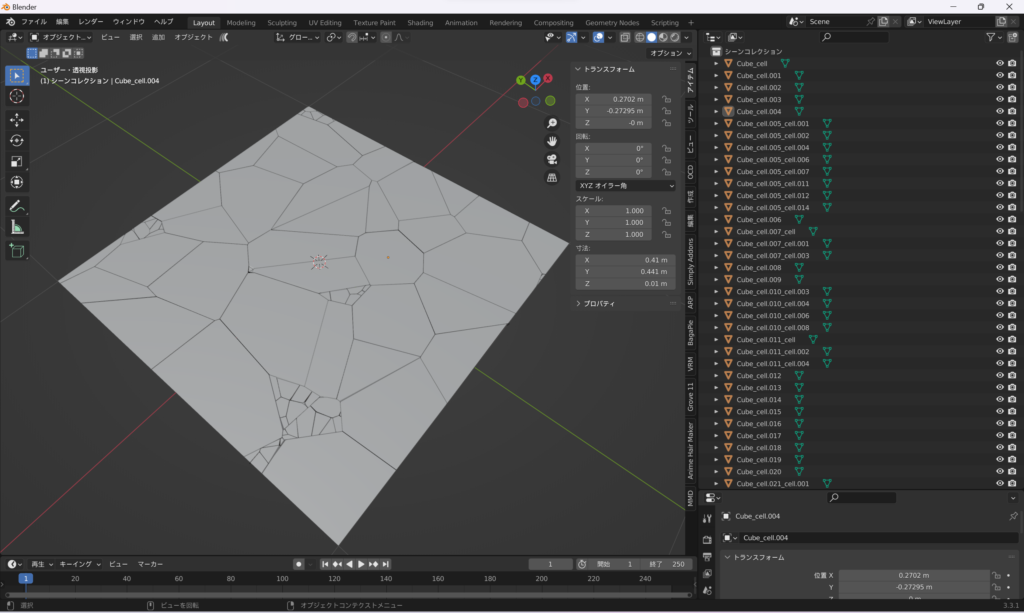Viewport: 1024px width, 613px height.
Task: Toggle camera view in the viewport
Action: pos(551,159)
